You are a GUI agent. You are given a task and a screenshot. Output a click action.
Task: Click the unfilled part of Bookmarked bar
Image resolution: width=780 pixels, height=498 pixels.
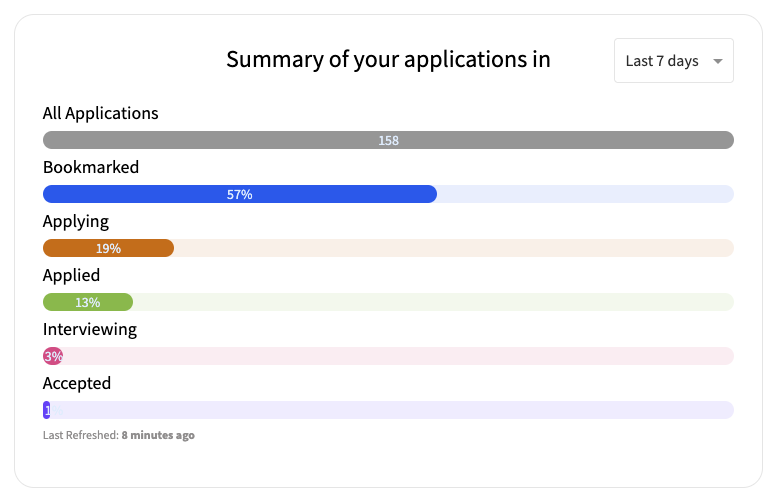point(585,194)
